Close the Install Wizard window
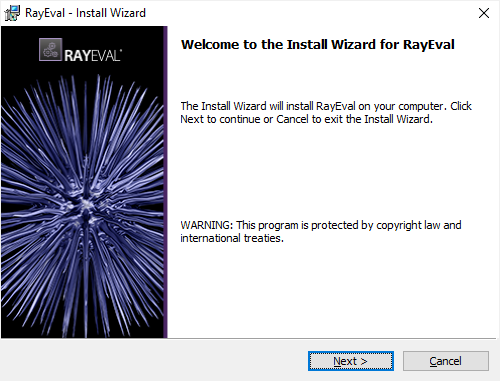 click(484, 13)
